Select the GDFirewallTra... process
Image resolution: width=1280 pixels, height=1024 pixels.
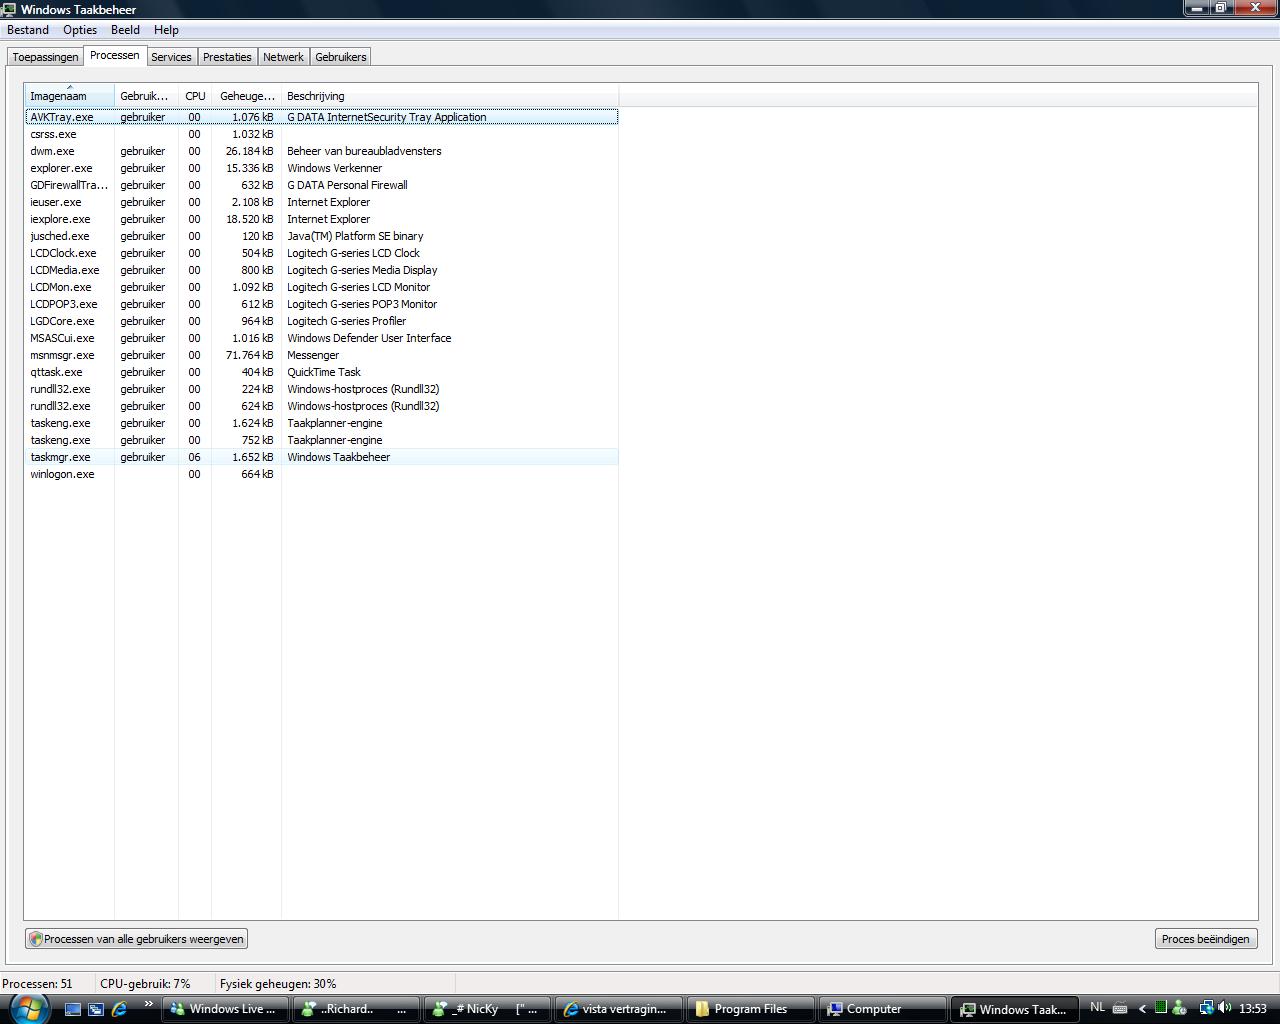tap(321, 185)
